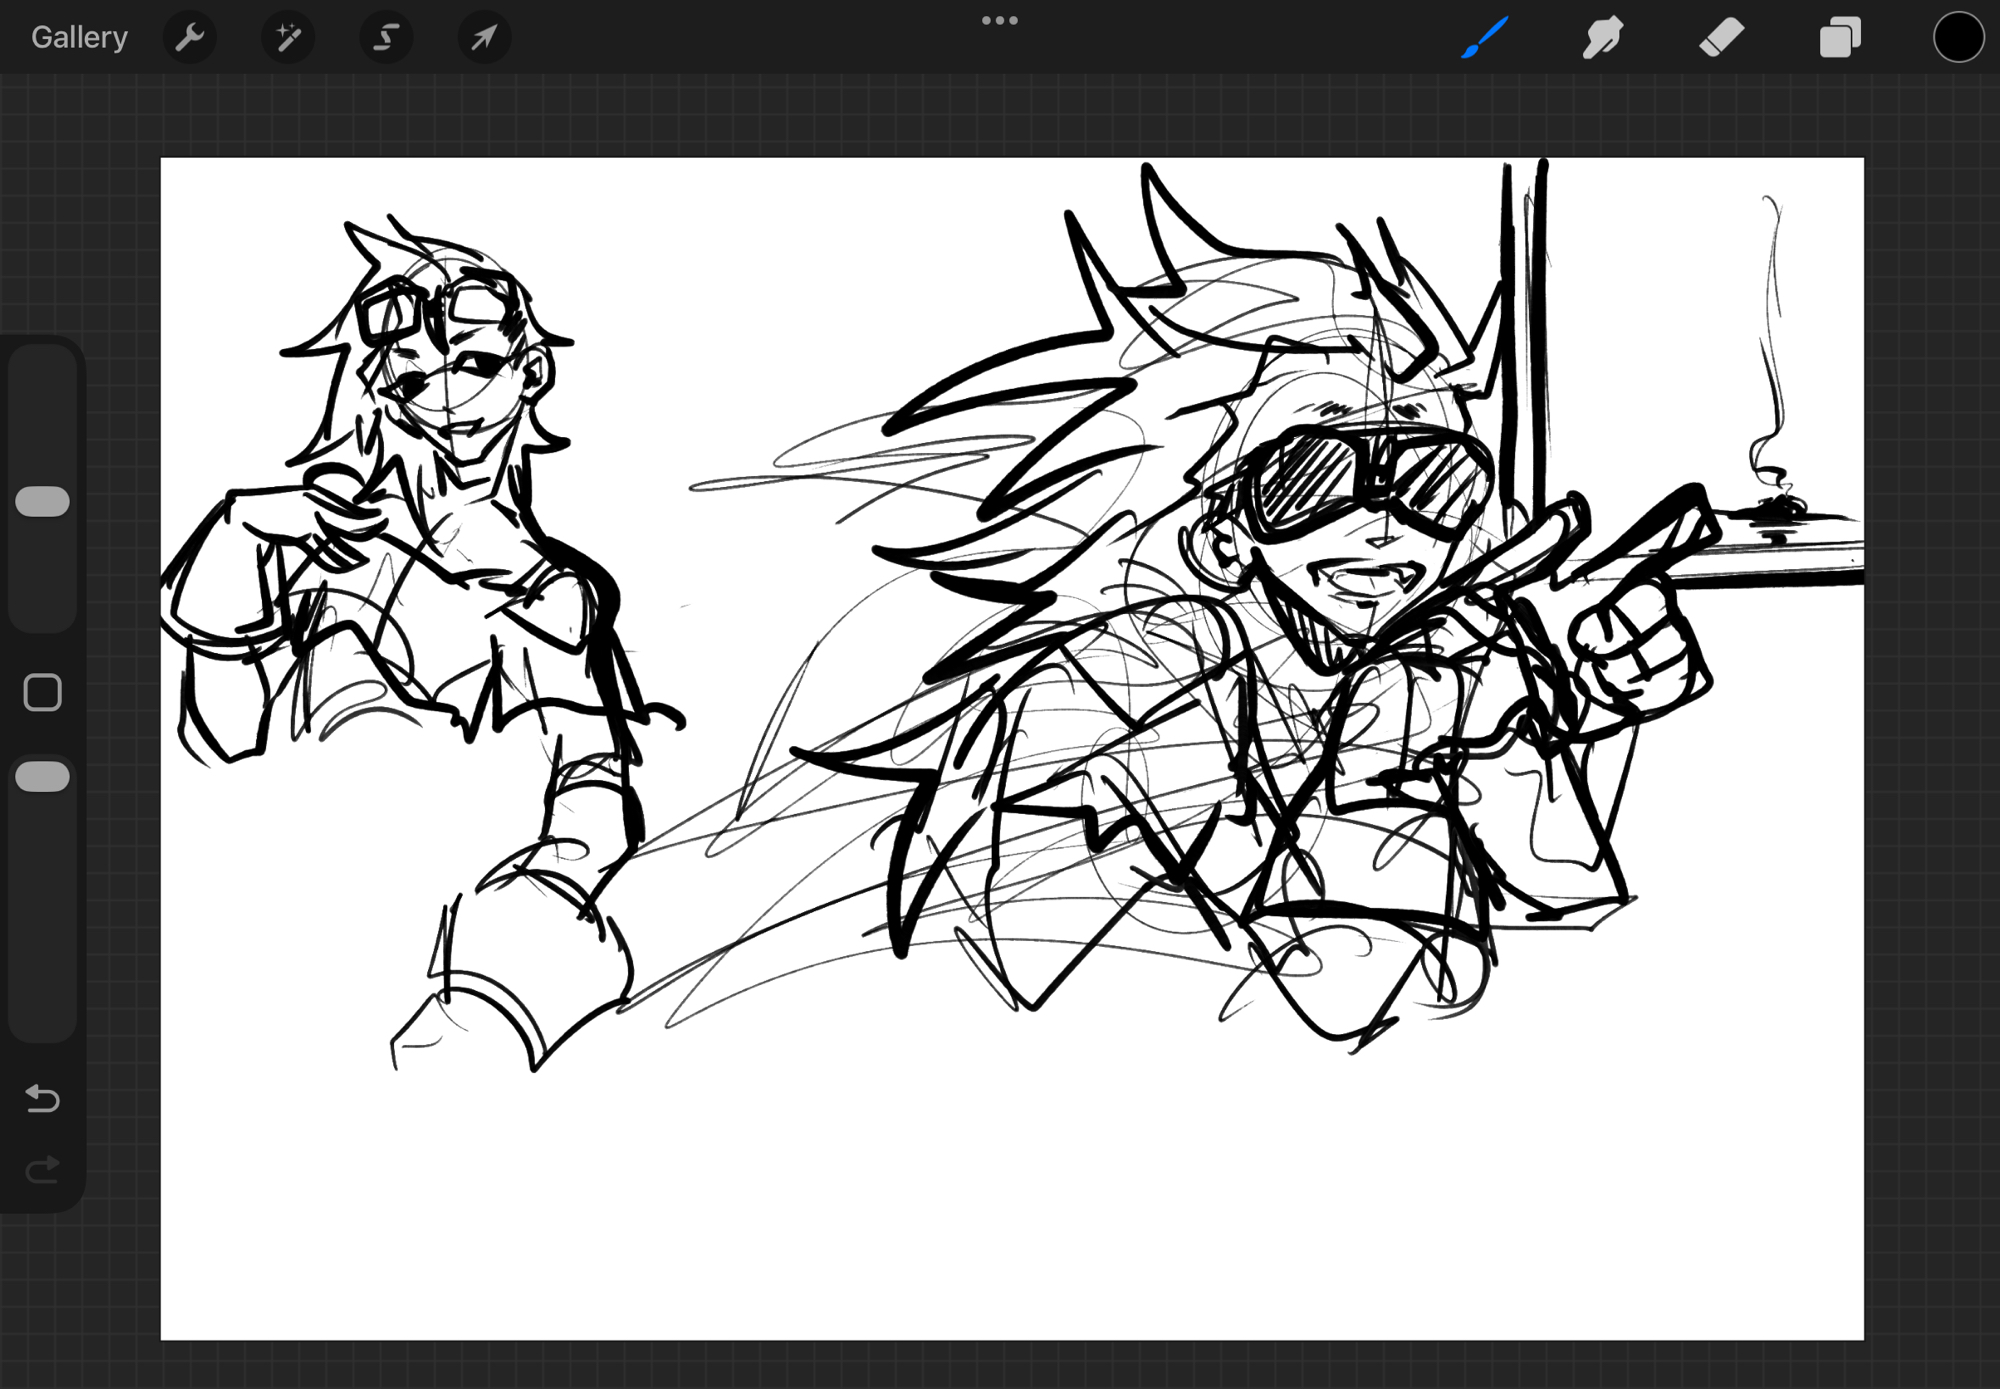The width and height of the screenshot is (2000, 1389).
Task: Select the Eraser tool
Action: (1721, 38)
